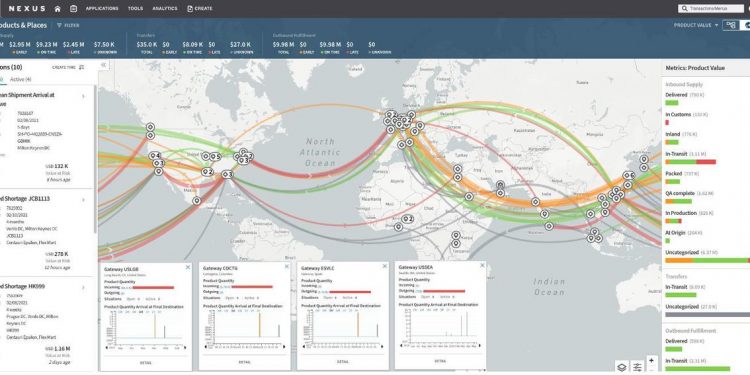Close the Gateway ESVLC card
Viewport: 750px width, 375px height.
(385, 267)
